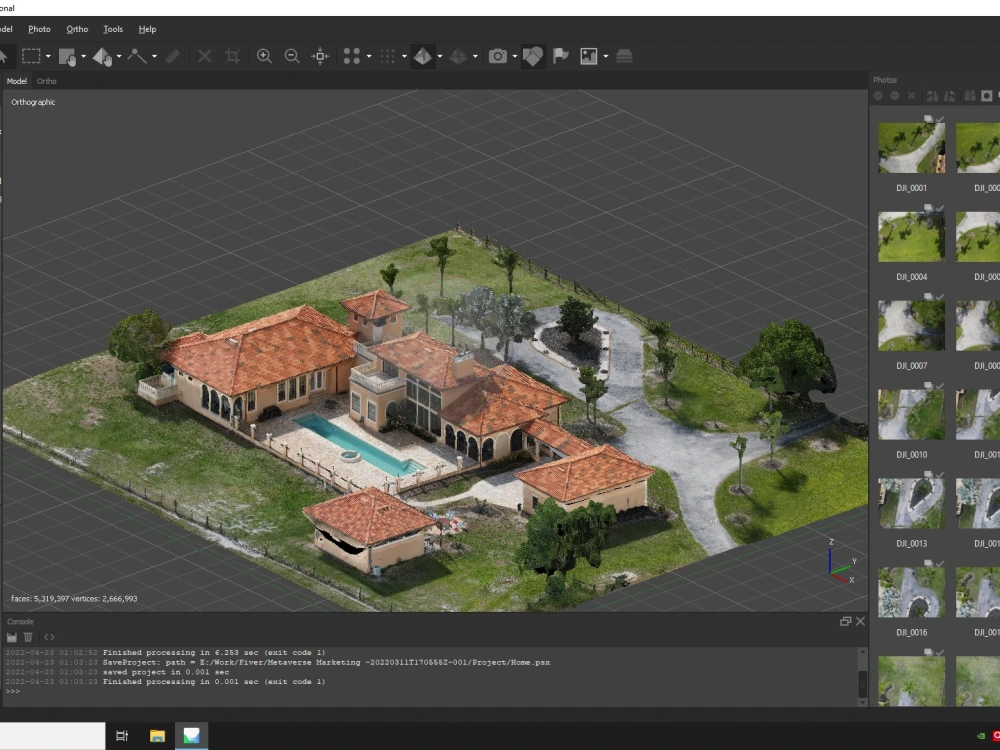Expand the model shading mode dropdown

[x=439, y=56]
